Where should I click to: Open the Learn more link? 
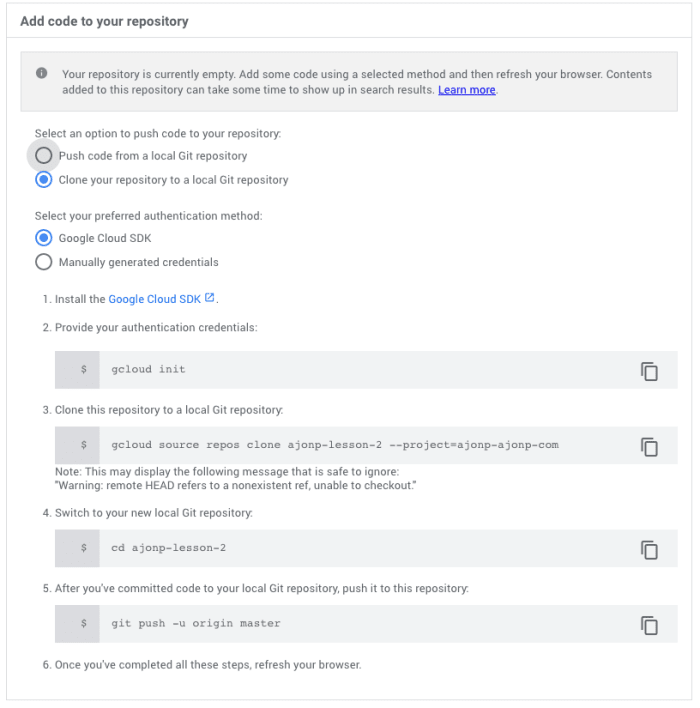[x=467, y=90]
